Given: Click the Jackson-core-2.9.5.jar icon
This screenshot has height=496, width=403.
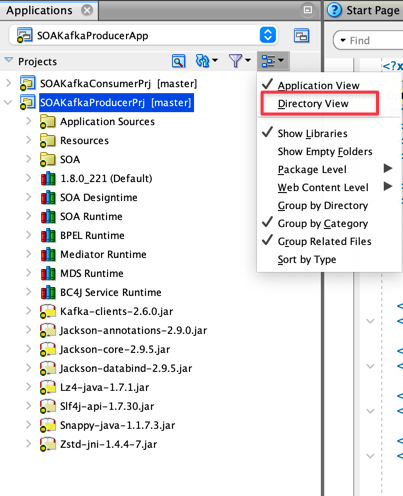Looking at the screenshot, I should click(x=48, y=350).
